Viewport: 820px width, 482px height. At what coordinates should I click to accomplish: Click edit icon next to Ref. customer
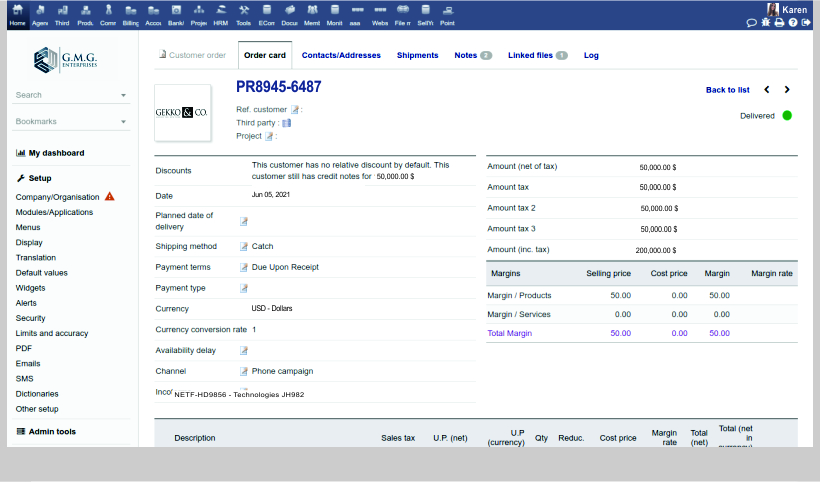point(295,110)
